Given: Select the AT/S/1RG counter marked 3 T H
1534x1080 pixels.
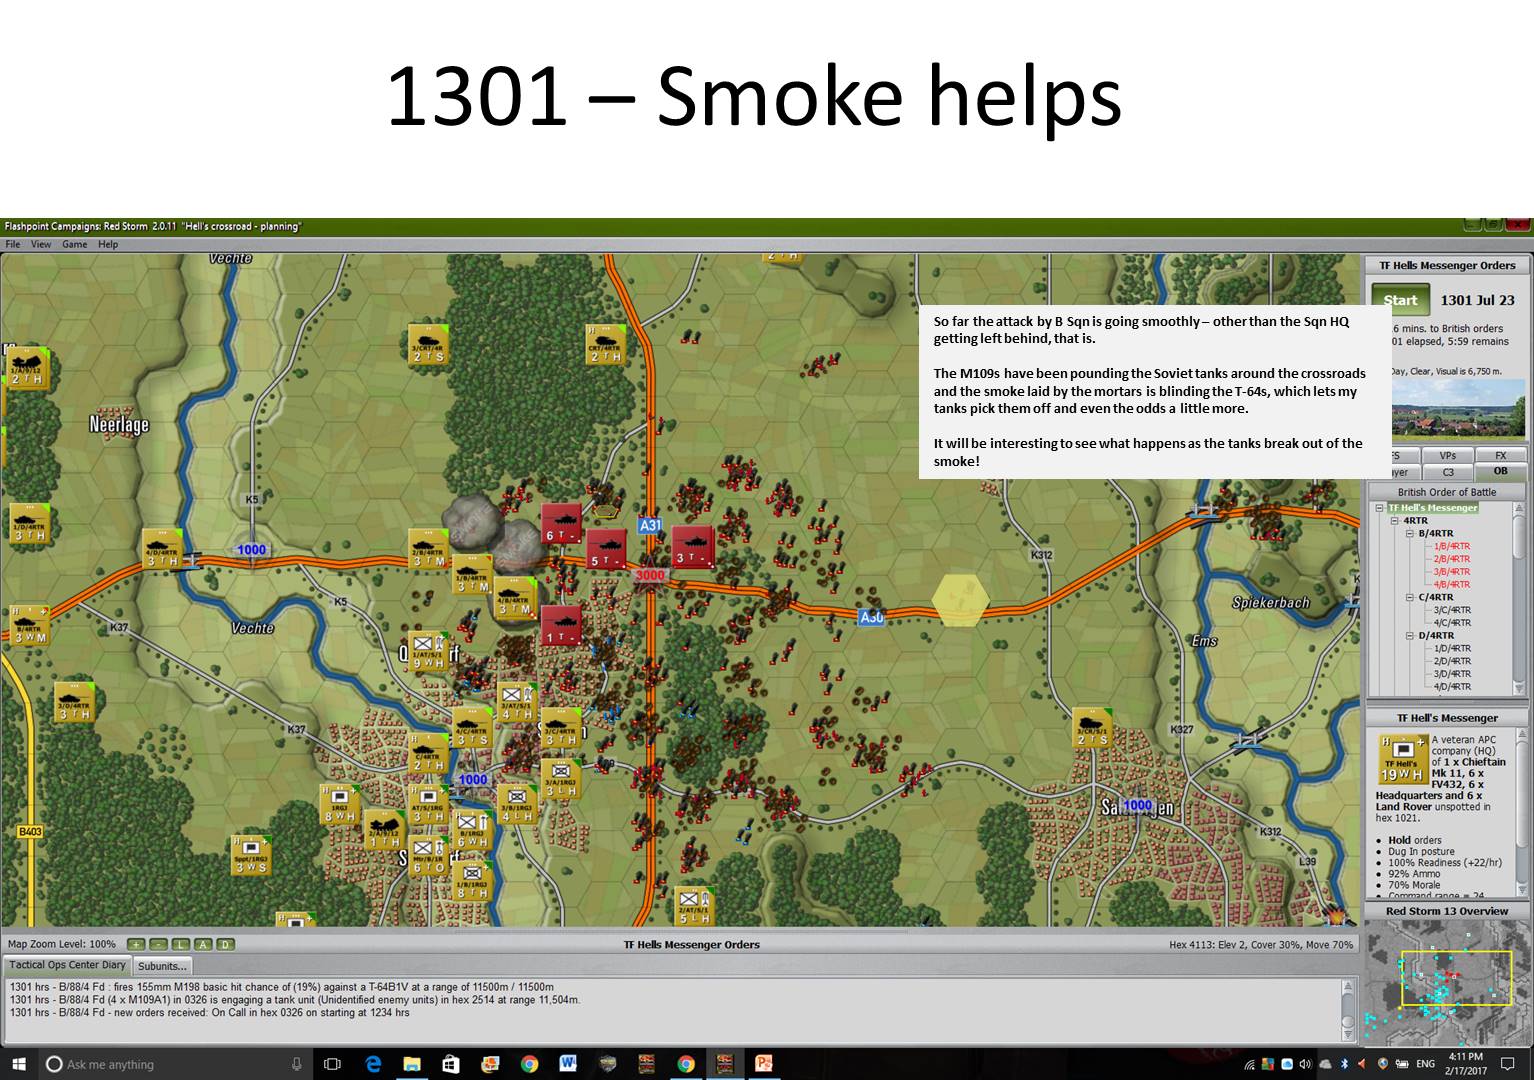Looking at the screenshot, I should 429,804.
